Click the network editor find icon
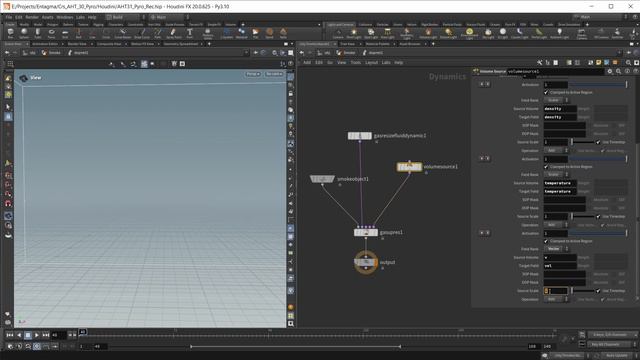 (x=628, y=62)
